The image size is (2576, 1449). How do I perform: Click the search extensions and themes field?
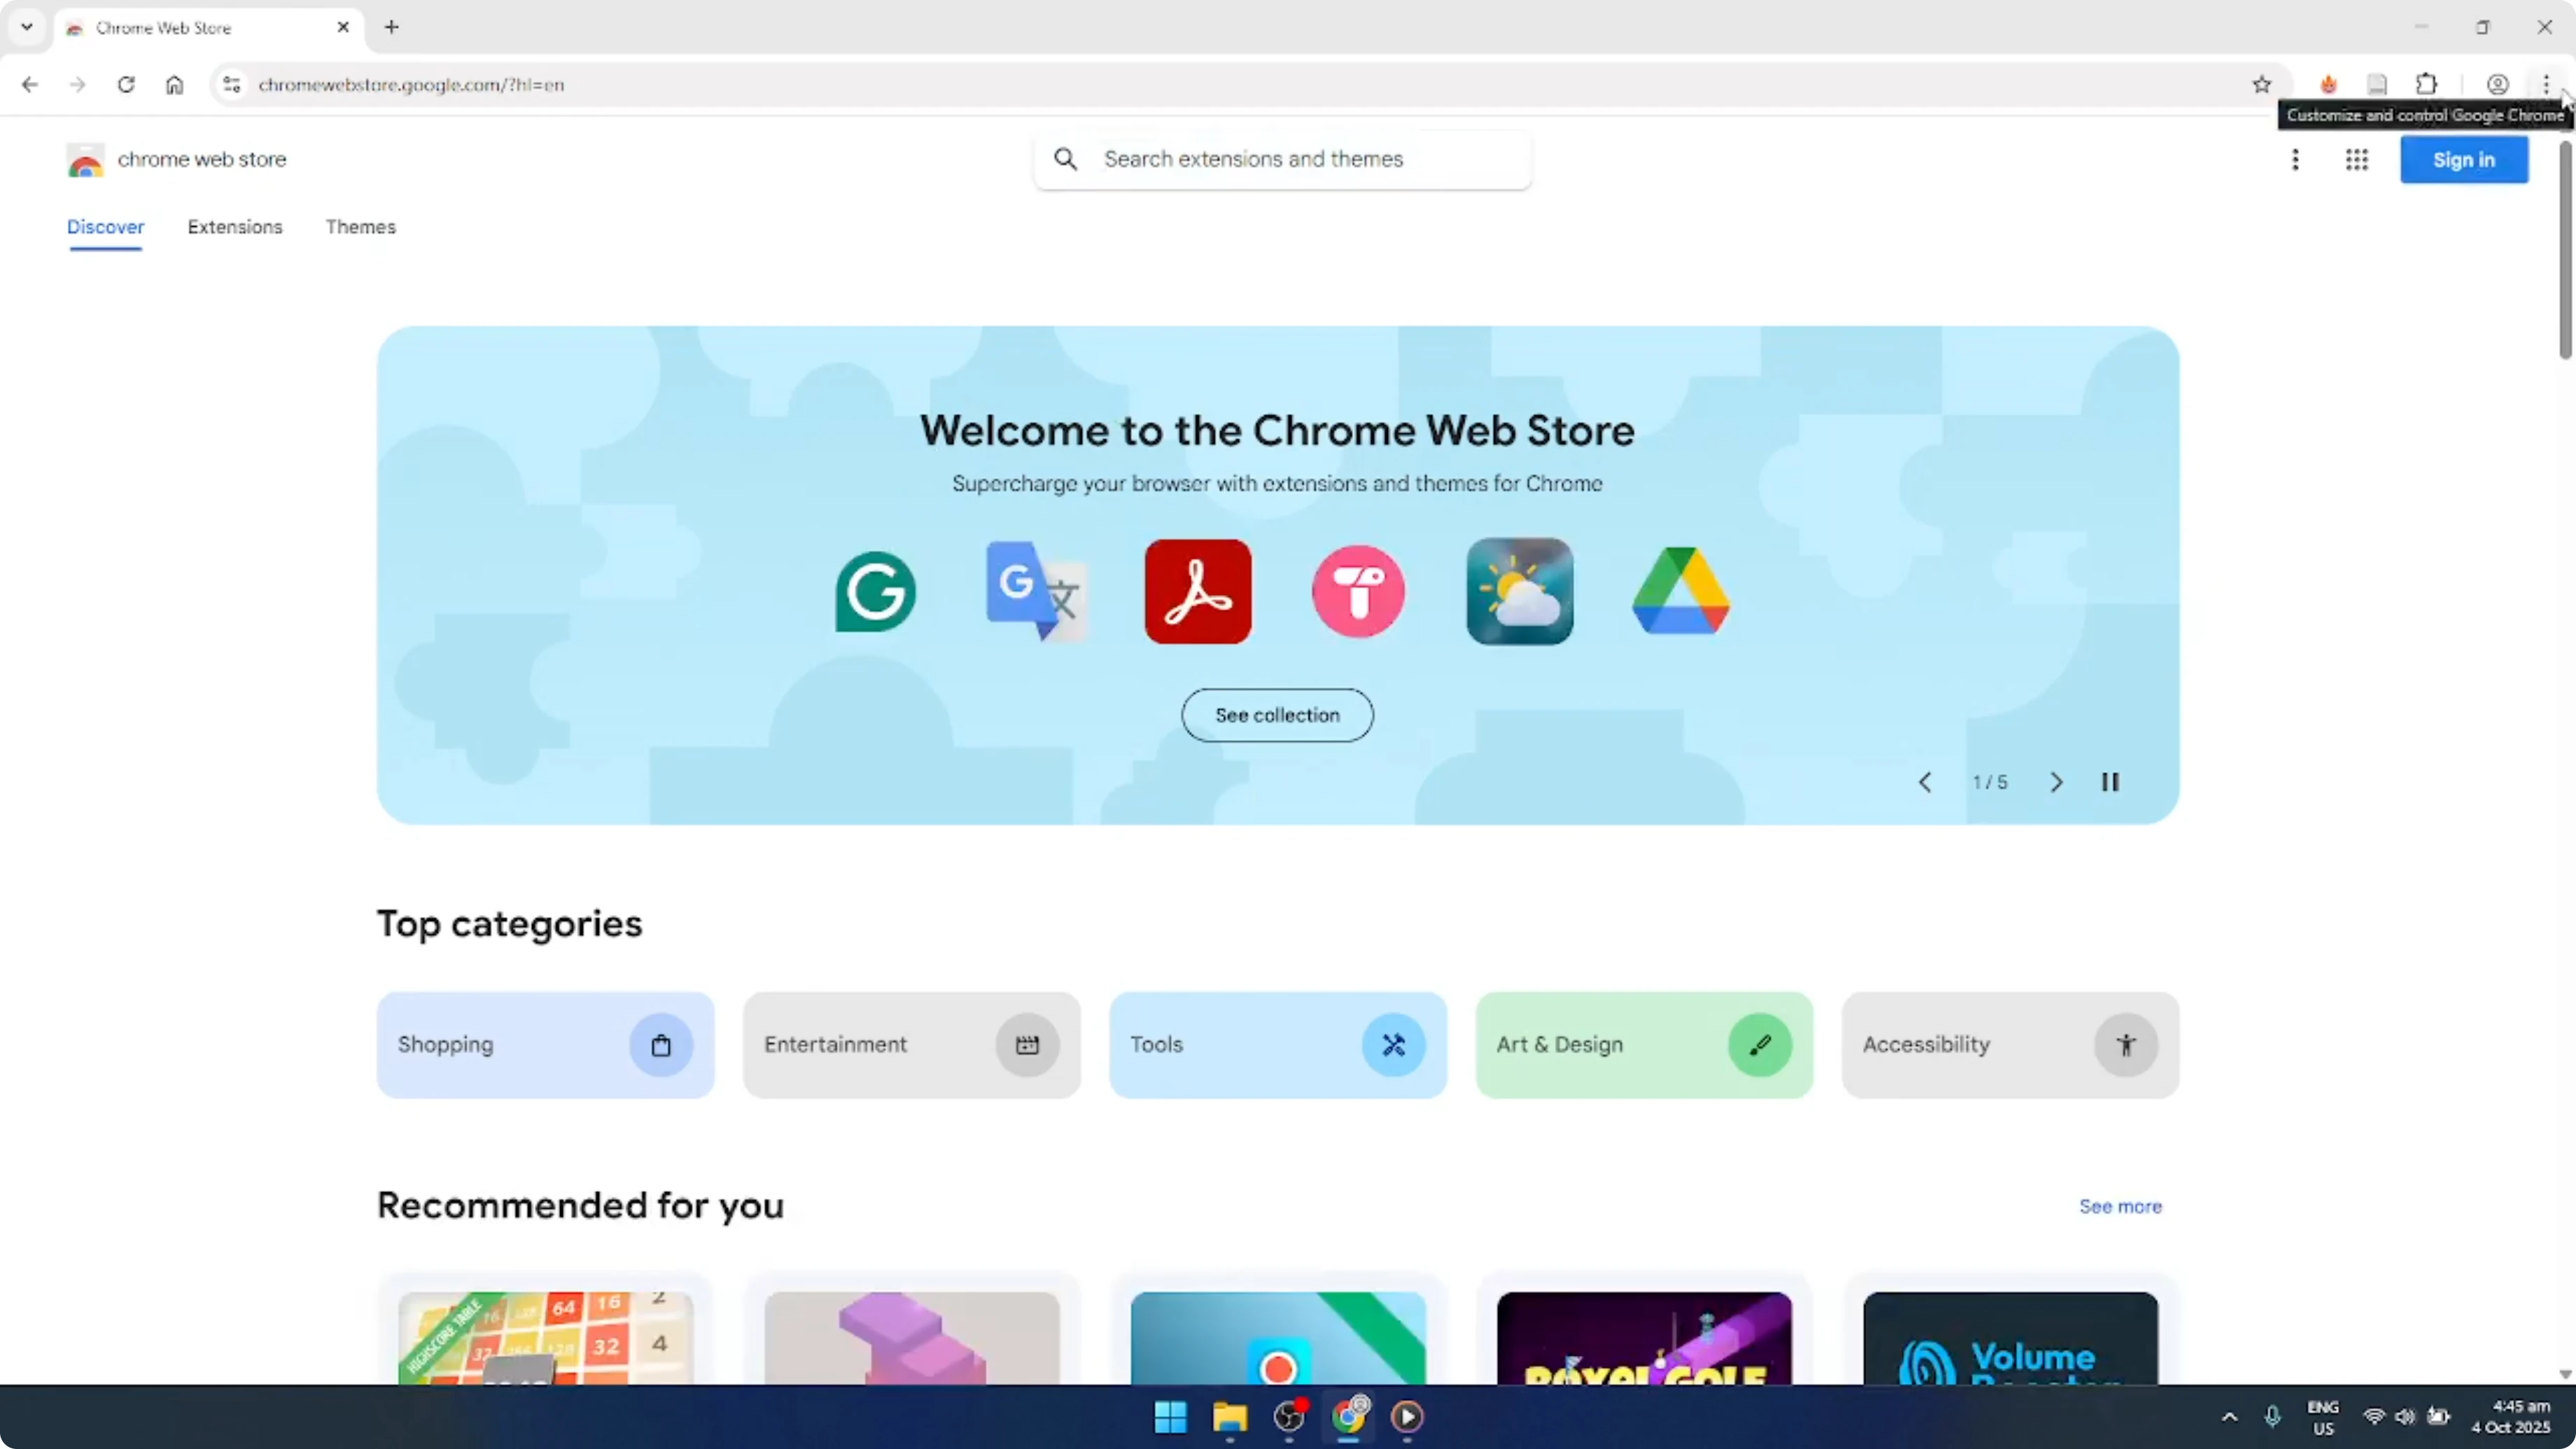1282,159
